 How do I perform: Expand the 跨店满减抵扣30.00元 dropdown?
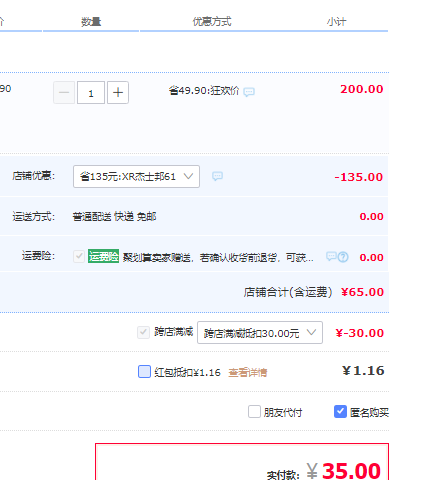coord(260,332)
